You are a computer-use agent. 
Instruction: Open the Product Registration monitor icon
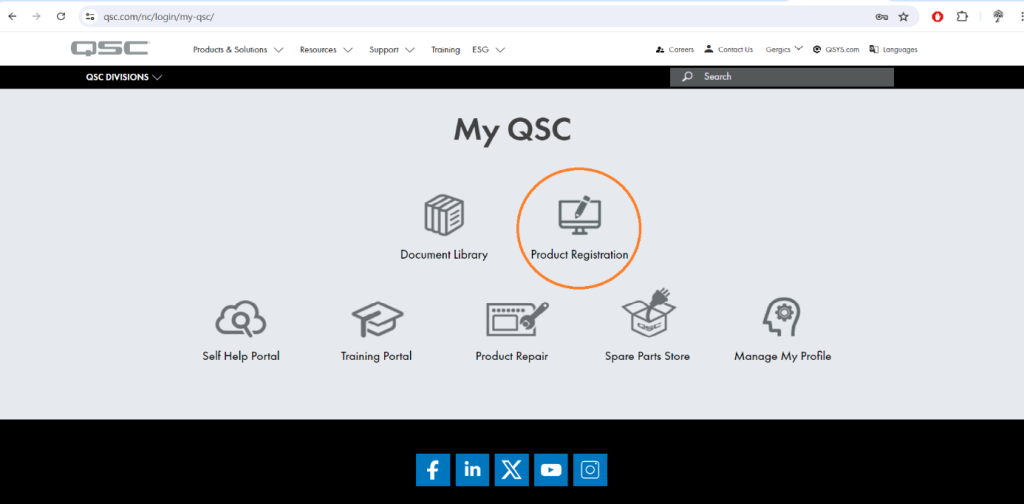(x=579, y=214)
